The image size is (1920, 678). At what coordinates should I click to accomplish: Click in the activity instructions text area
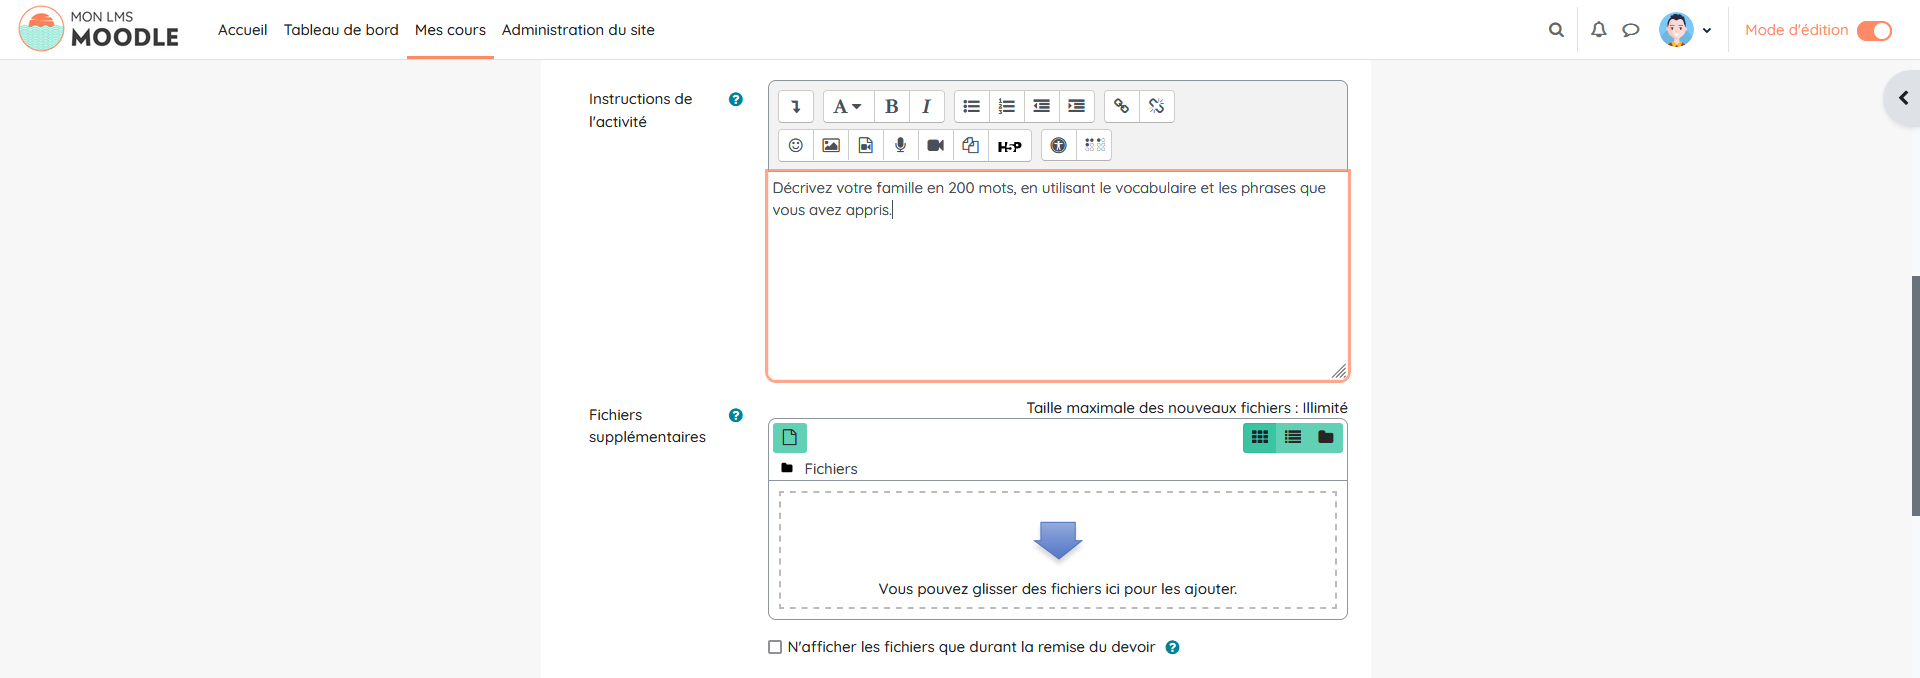click(x=1056, y=290)
